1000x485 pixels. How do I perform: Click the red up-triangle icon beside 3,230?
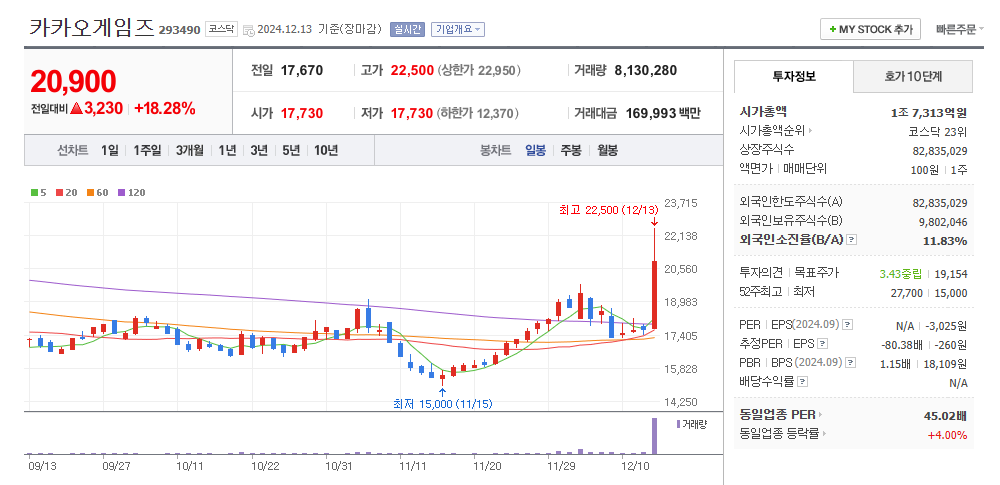[77, 108]
